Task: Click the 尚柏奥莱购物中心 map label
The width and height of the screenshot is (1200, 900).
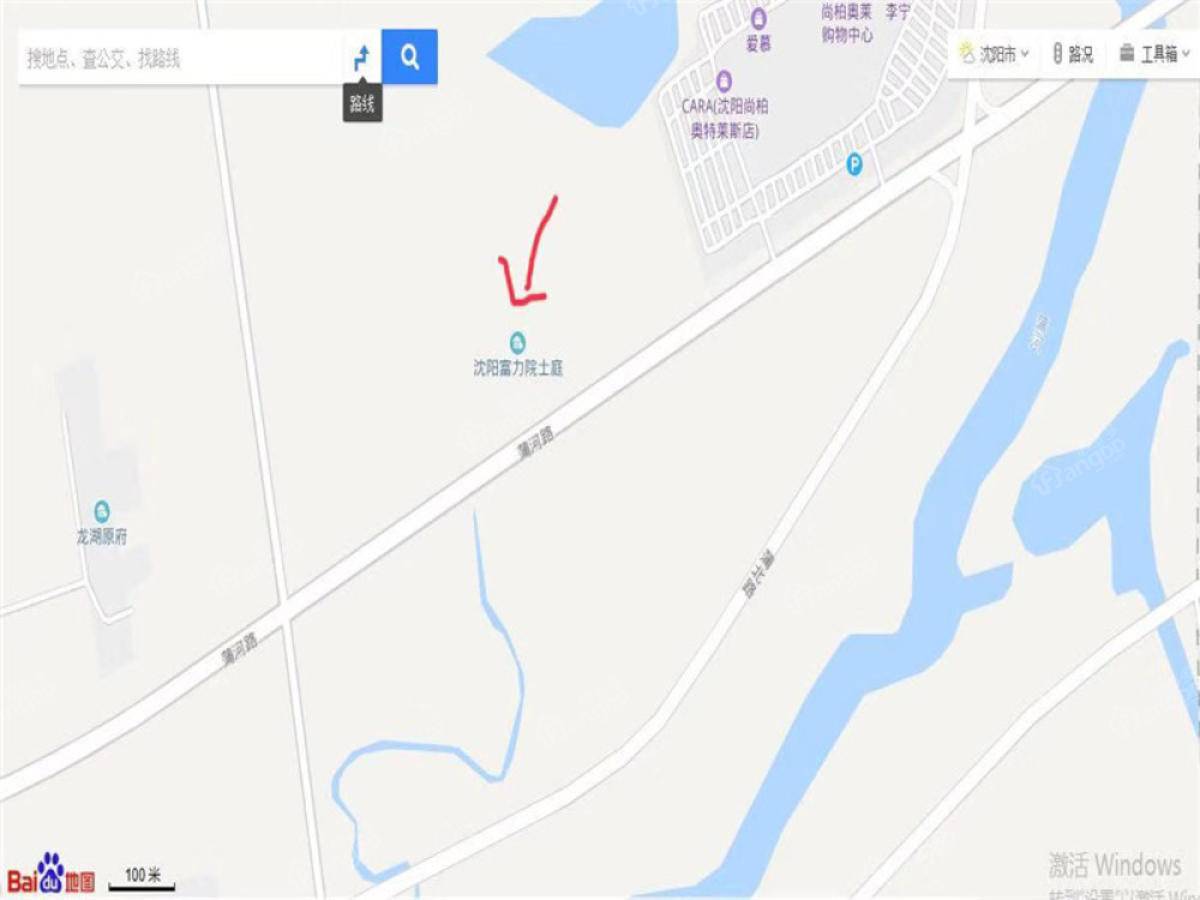Action: (x=846, y=25)
